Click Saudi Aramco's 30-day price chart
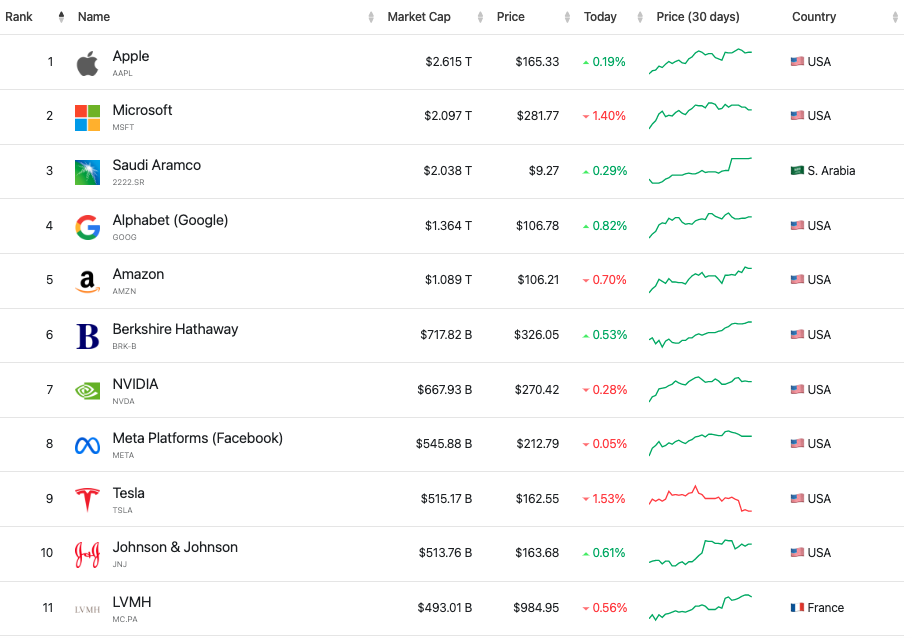 point(700,170)
